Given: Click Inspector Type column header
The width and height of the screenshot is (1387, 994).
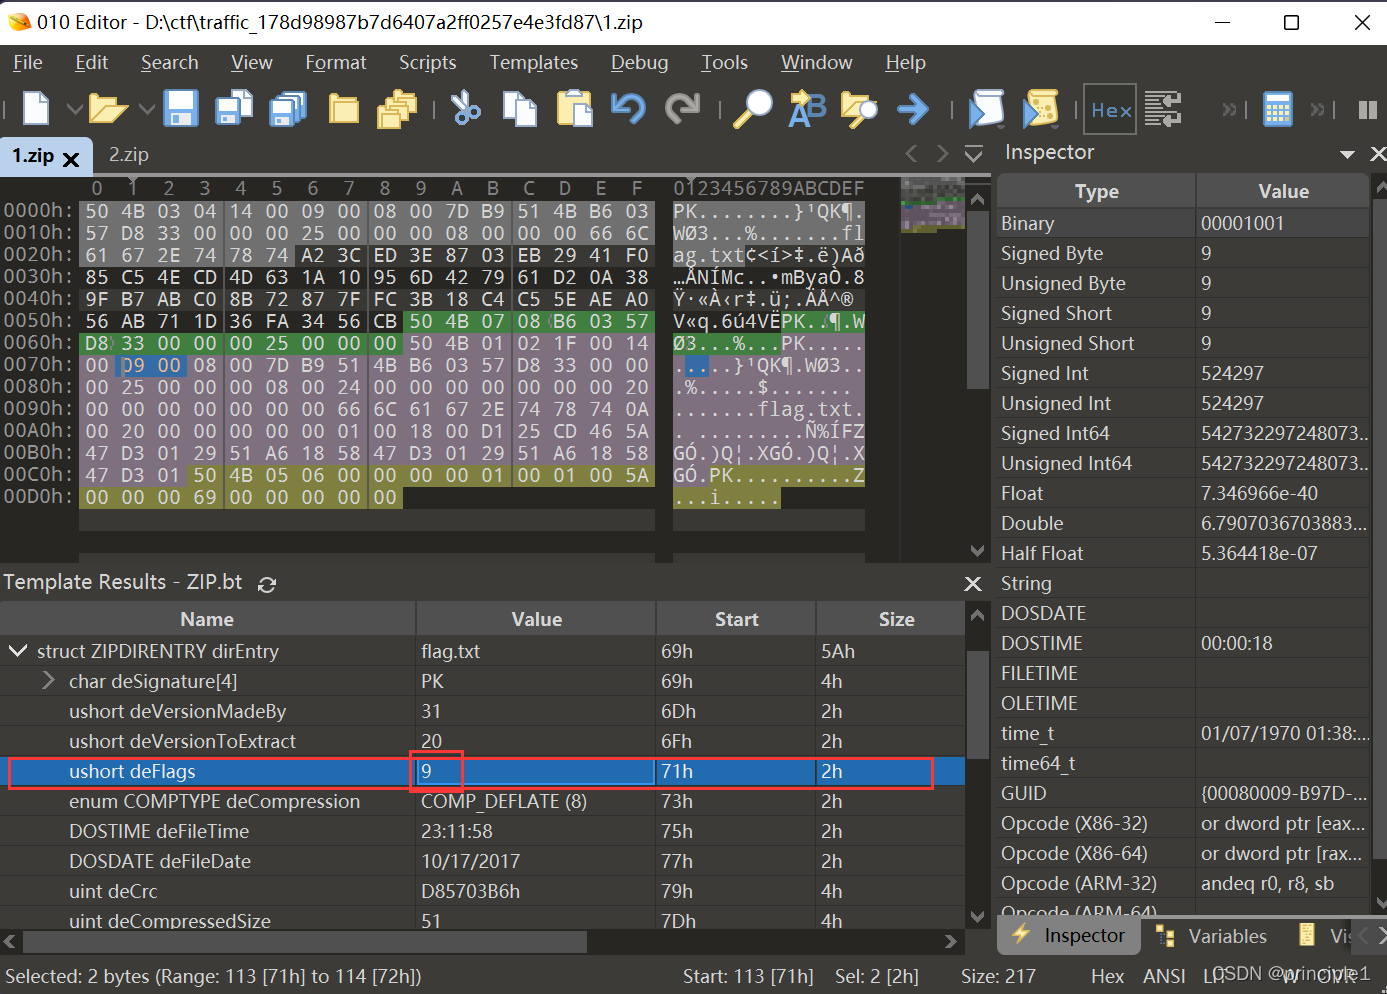Looking at the screenshot, I should point(1096,191).
